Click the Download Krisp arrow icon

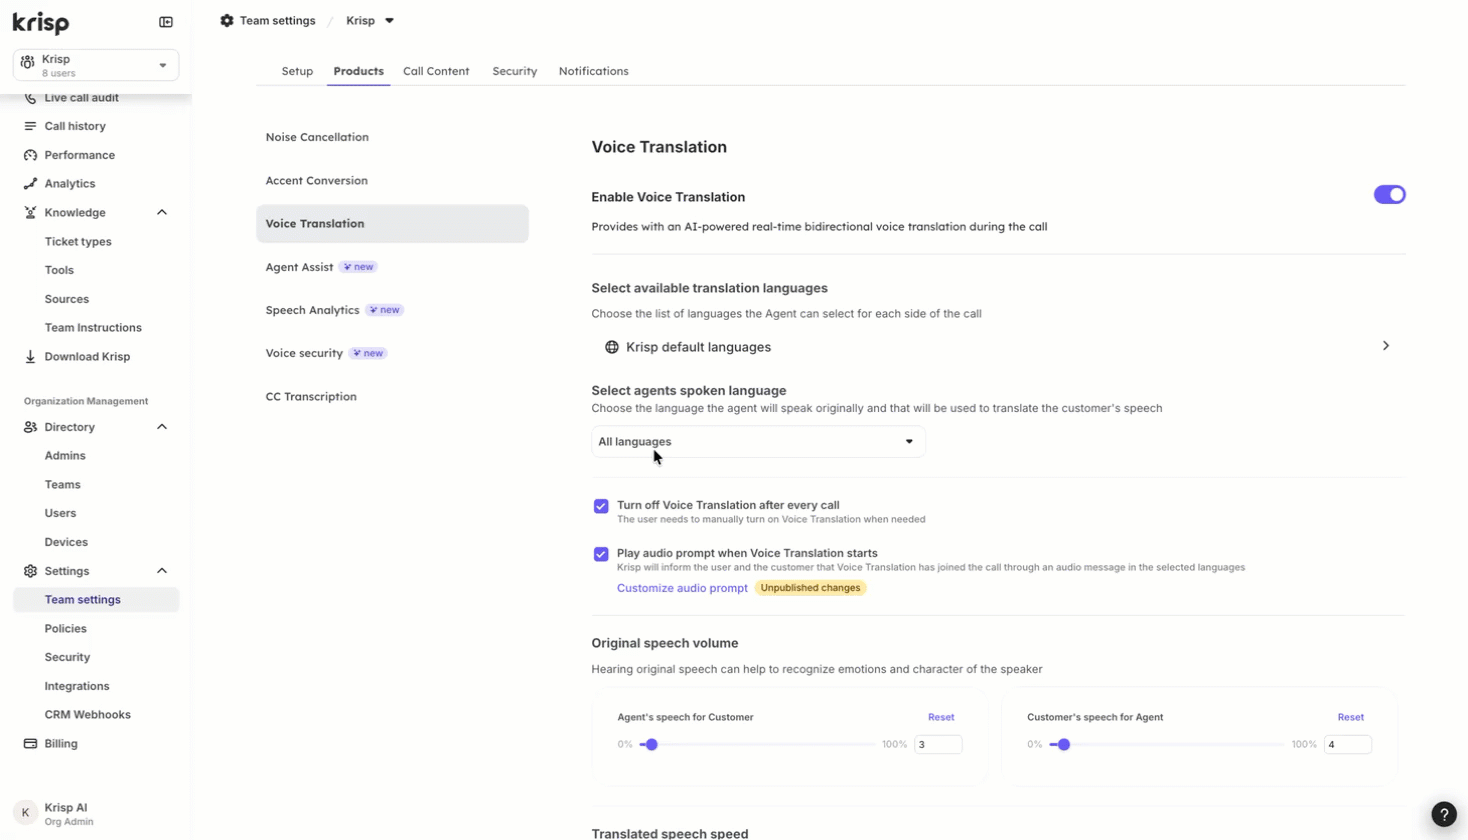tap(30, 357)
